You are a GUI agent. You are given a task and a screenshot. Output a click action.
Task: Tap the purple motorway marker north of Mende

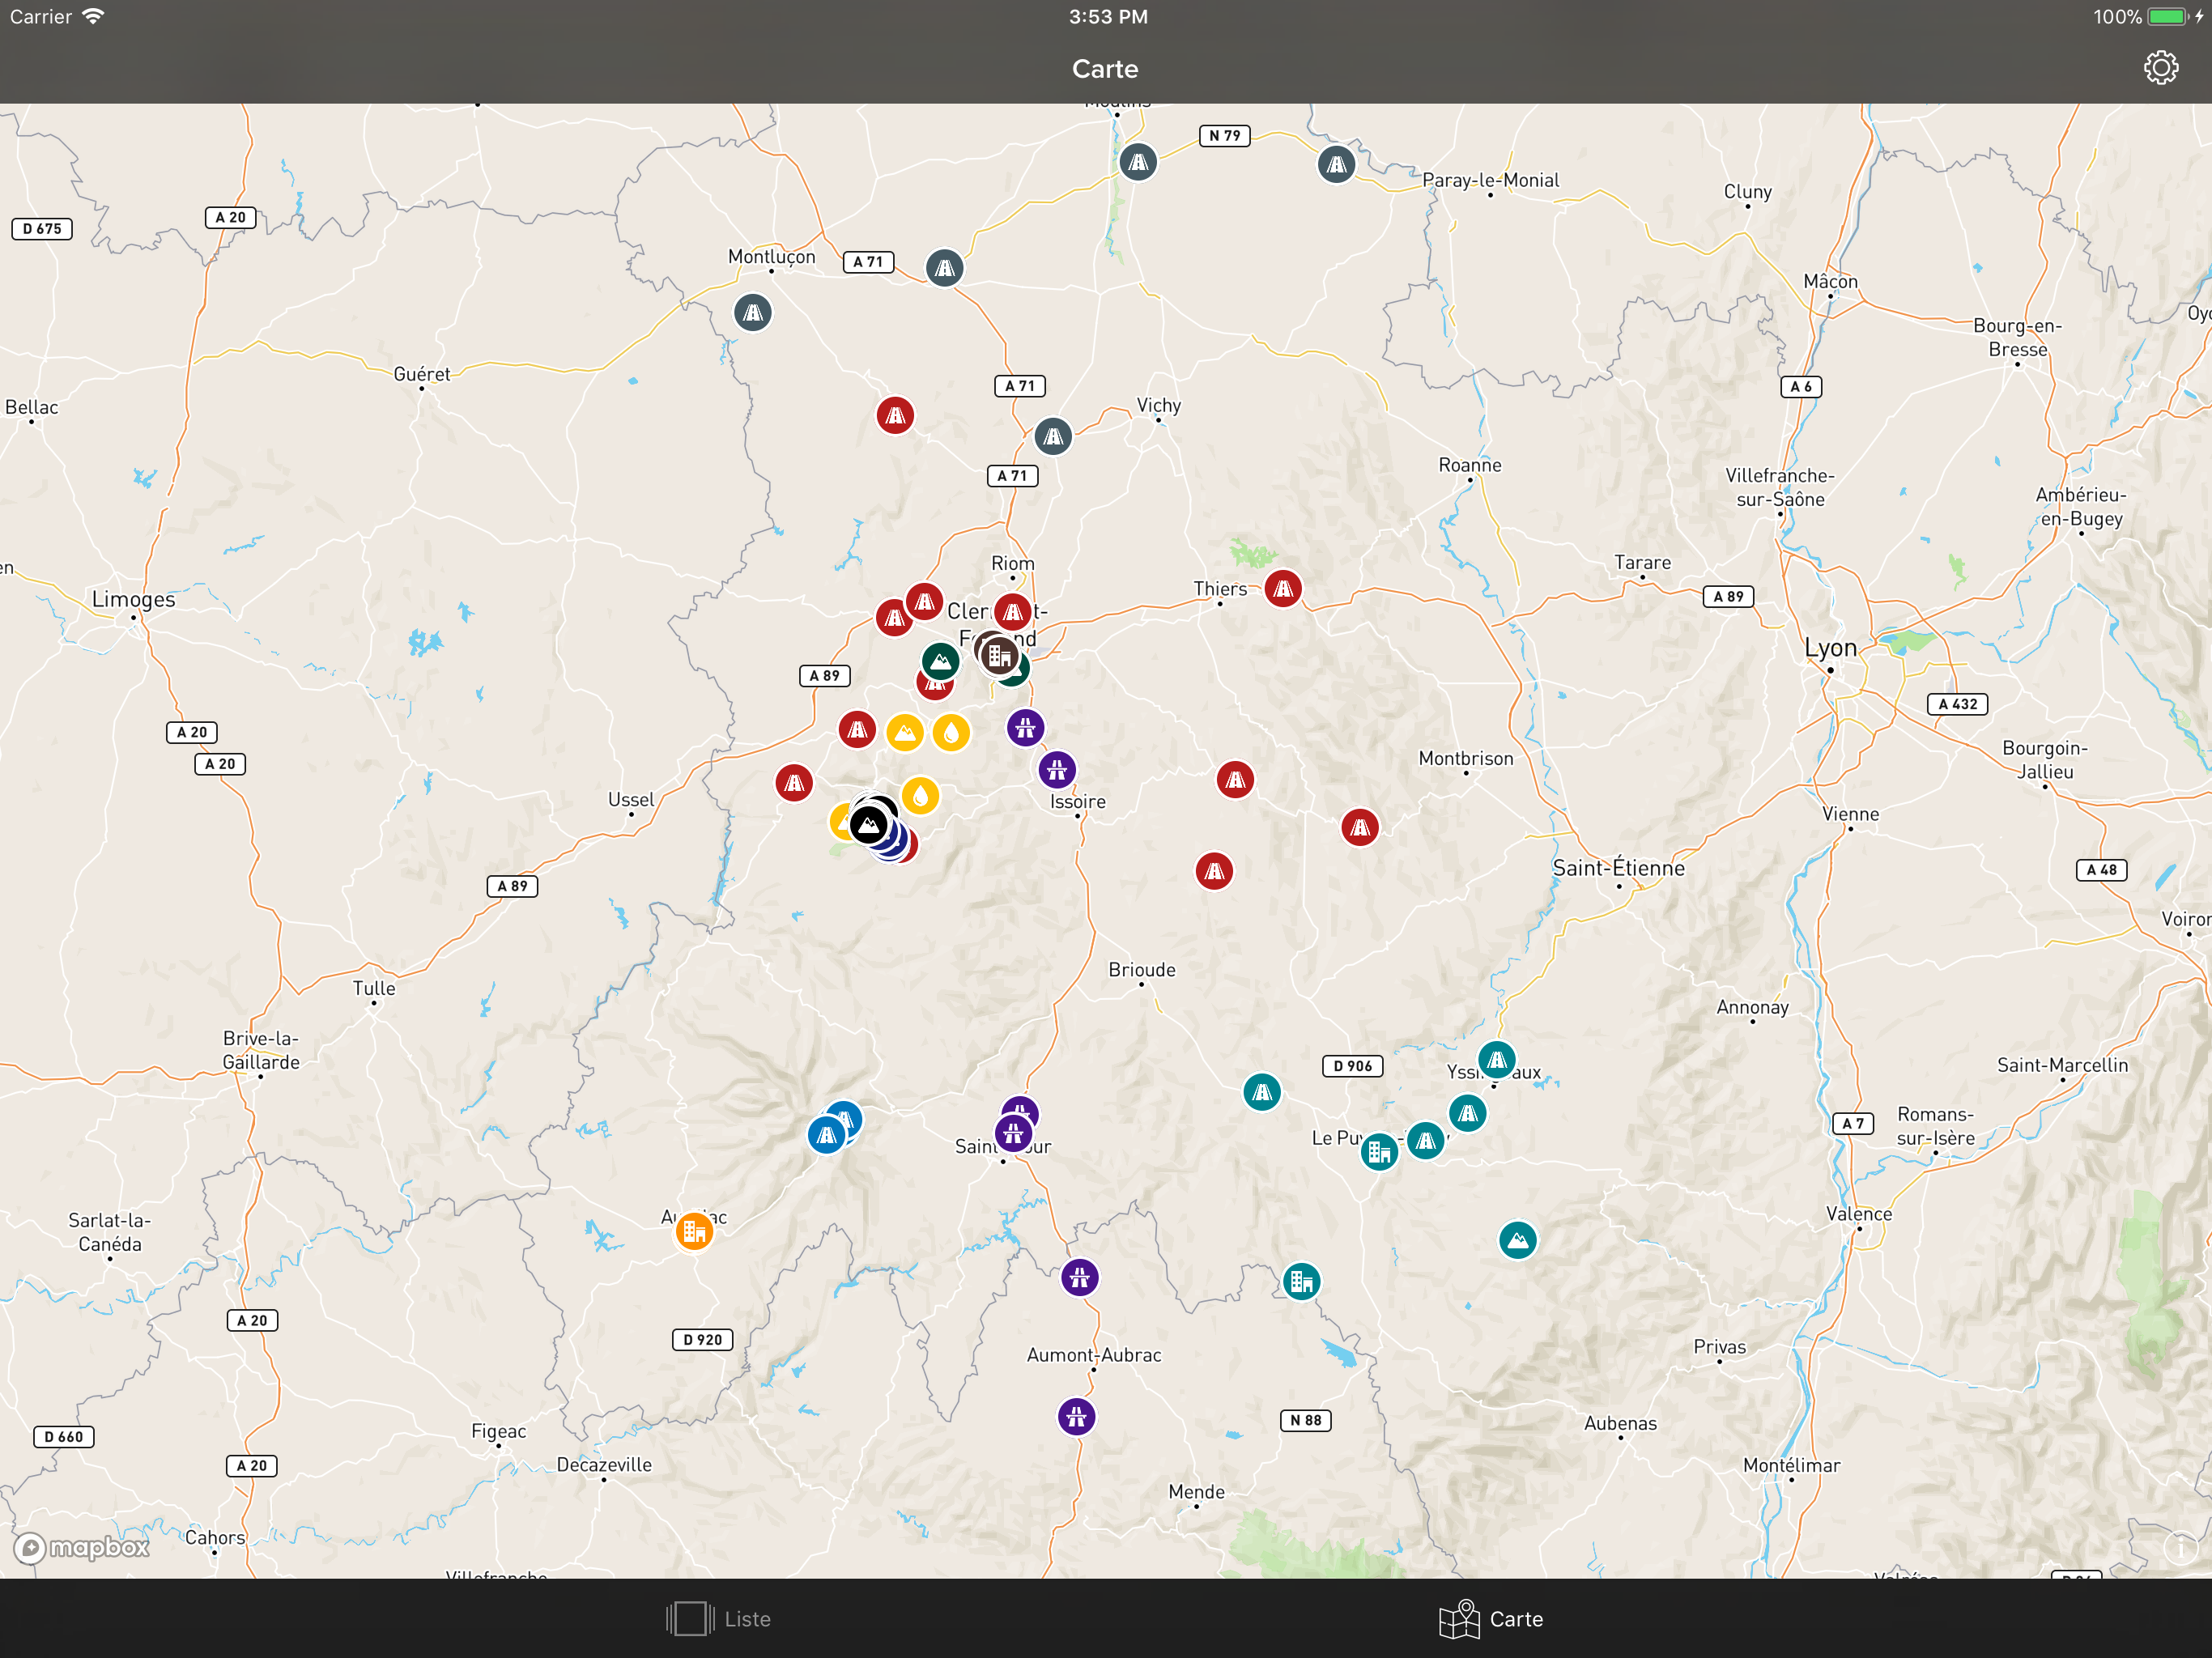[1076, 1416]
